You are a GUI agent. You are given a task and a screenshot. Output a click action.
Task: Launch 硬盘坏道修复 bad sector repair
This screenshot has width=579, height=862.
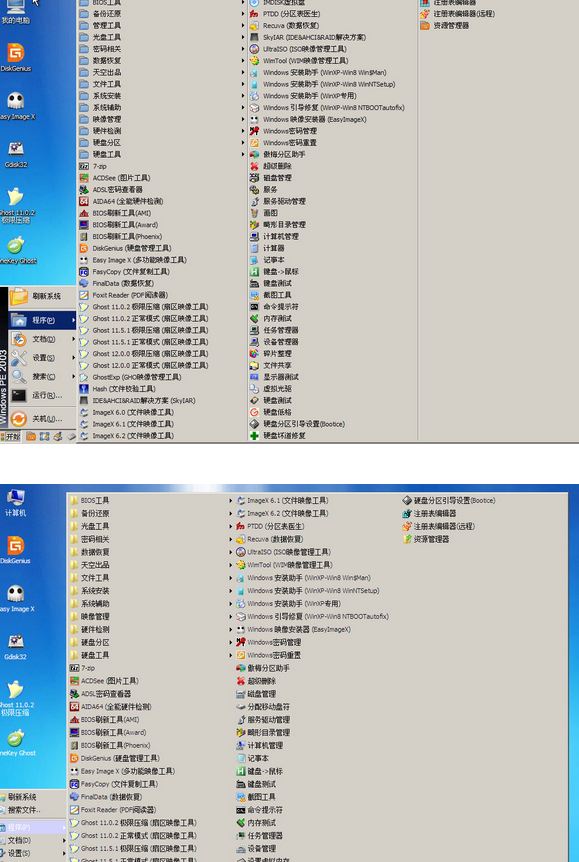tap(278, 435)
